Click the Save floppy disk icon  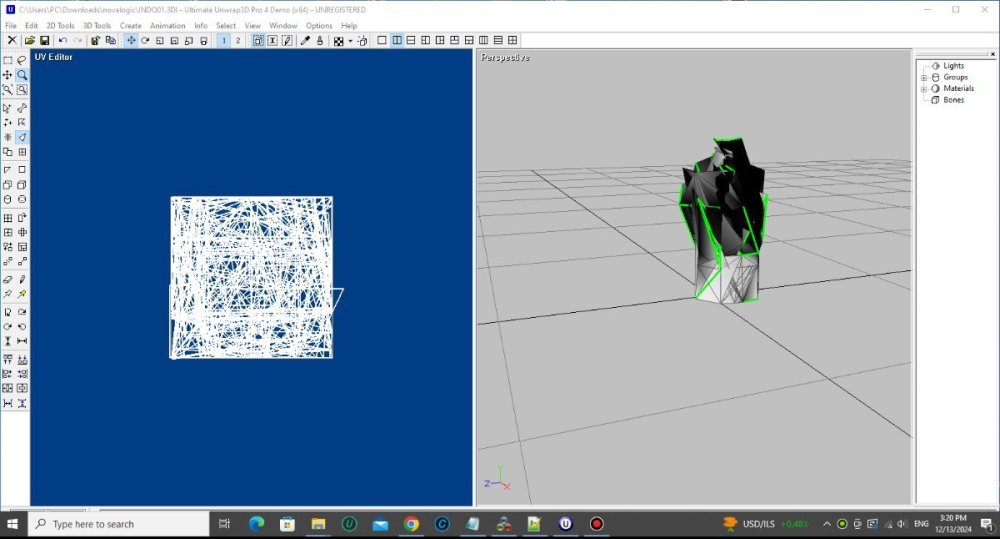45,41
